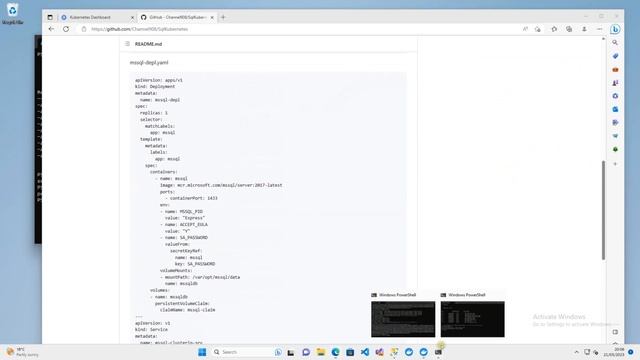
Task: Open the Edge sidebar search icon
Action: [x=615, y=42]
